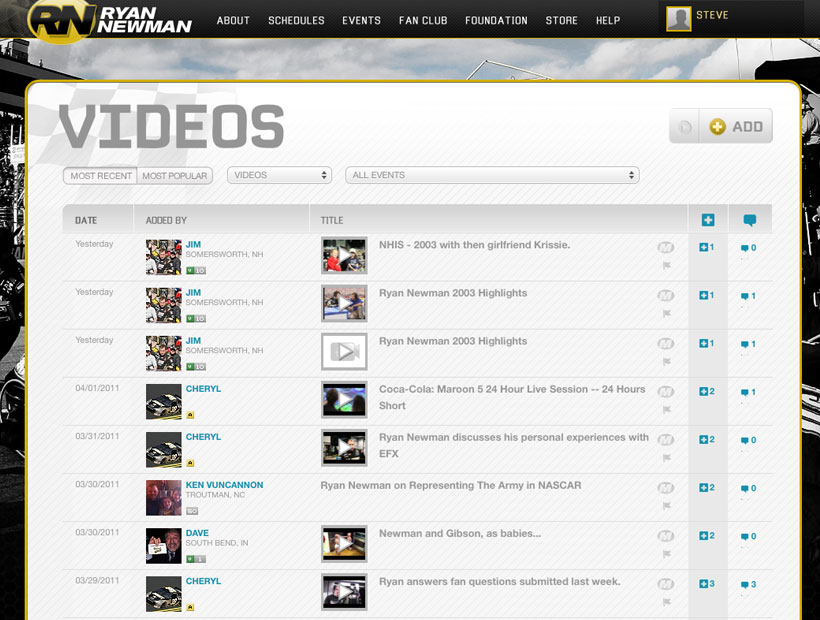Open the Videos type dropdown
Screen dimensions: 820x620
(280, 175)
